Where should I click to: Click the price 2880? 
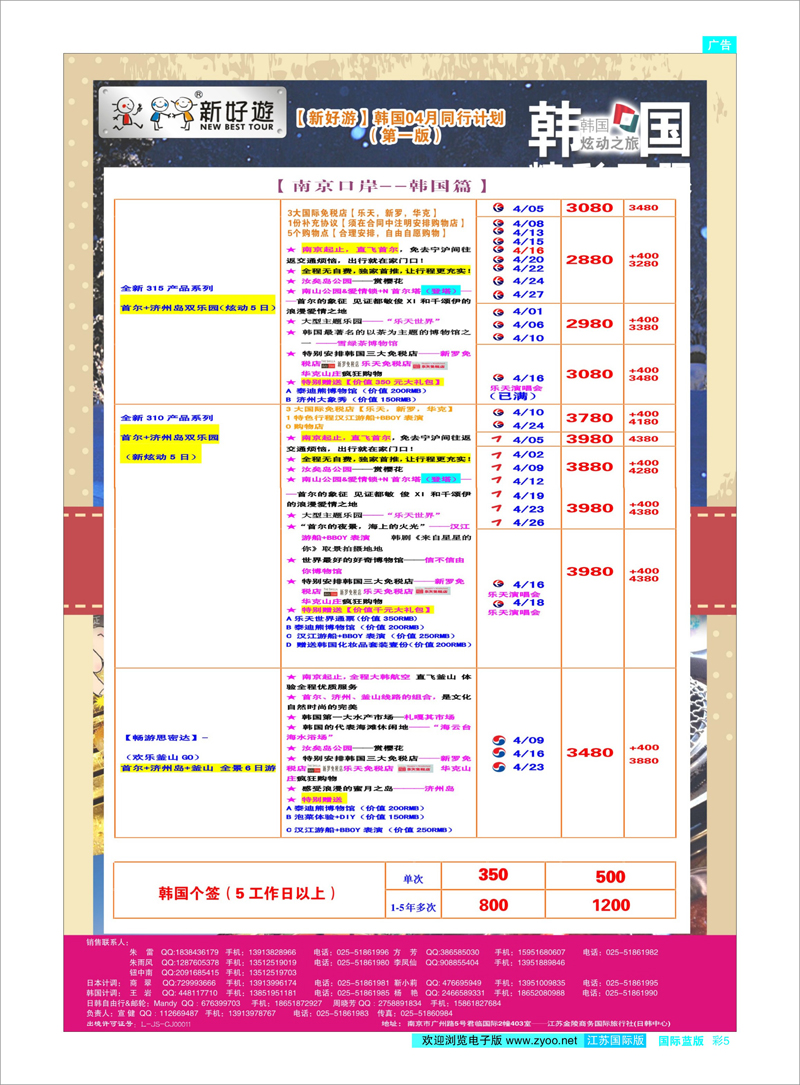(590, 259)
